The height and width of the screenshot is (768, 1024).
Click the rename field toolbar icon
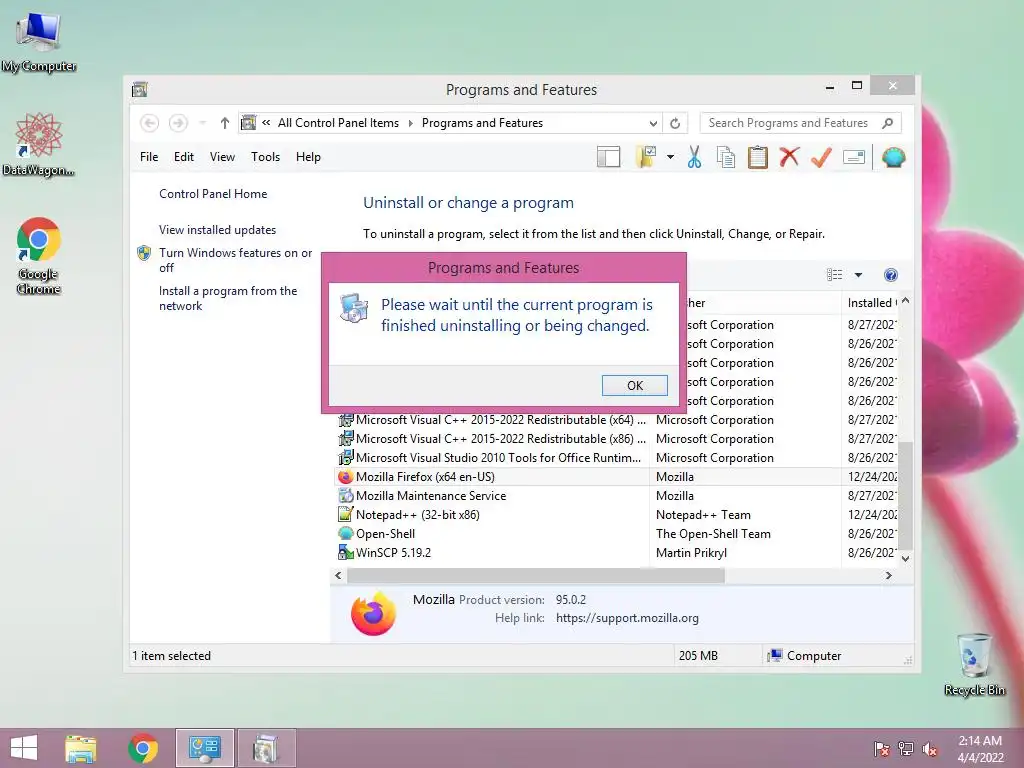(854, 157)
